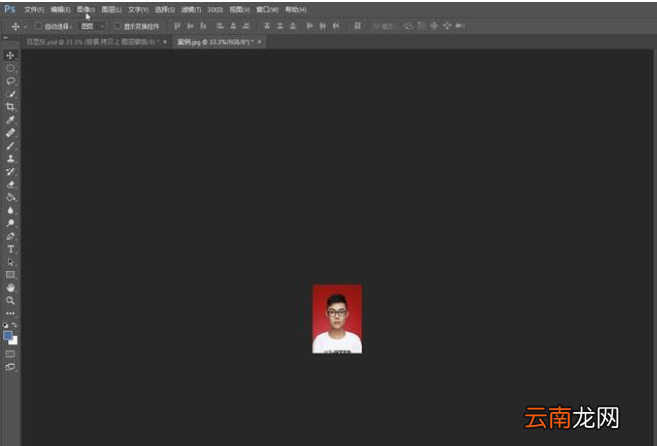The height and width of the screenshot is (446, 657).
Task: Open the 3D(D) menu
Action: coord(215,9)
